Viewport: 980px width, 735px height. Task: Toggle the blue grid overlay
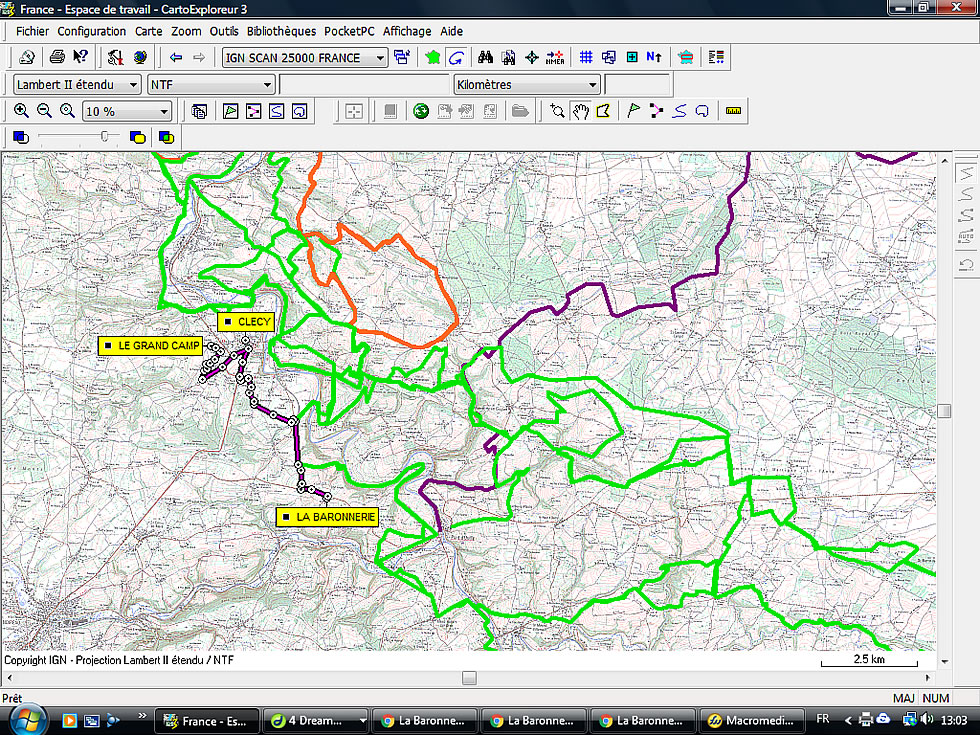(587, 58)
